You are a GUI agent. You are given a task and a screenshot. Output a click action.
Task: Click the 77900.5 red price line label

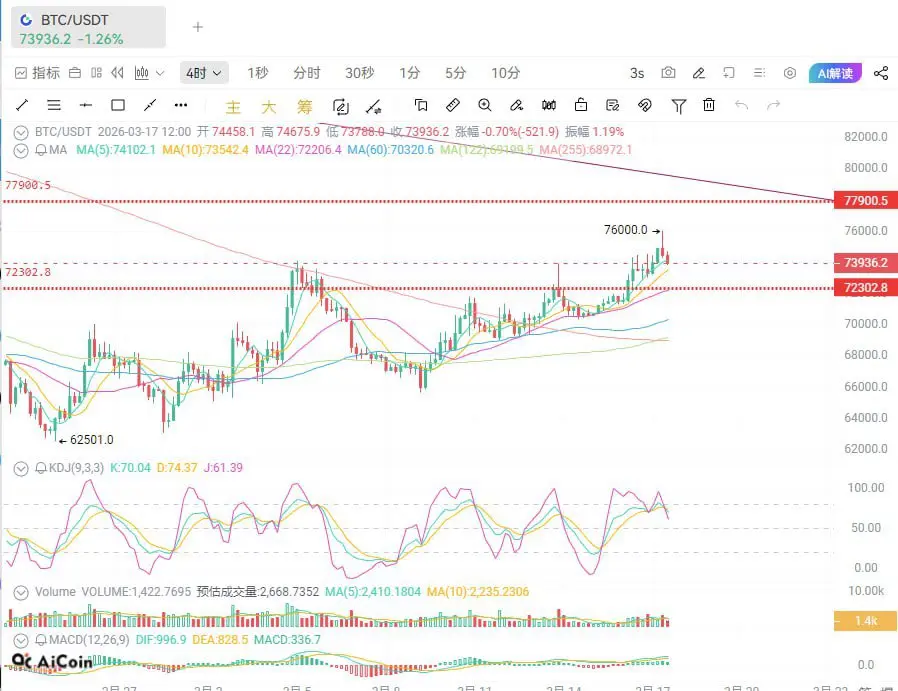click(866, 200)
